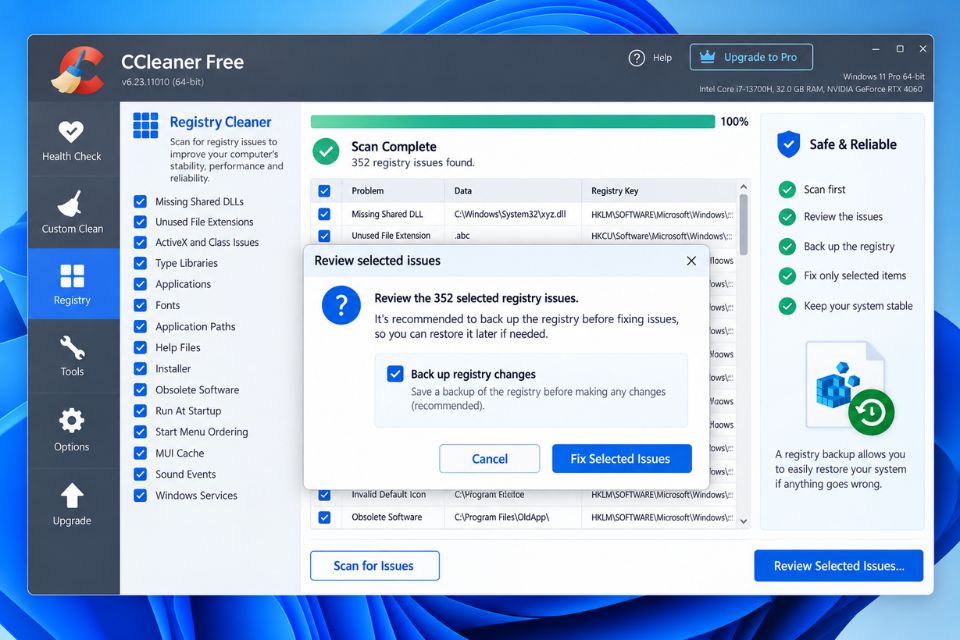Toggle the Windows Services checkbox
The image size is (960, 640).
click(x=140, y=495)
